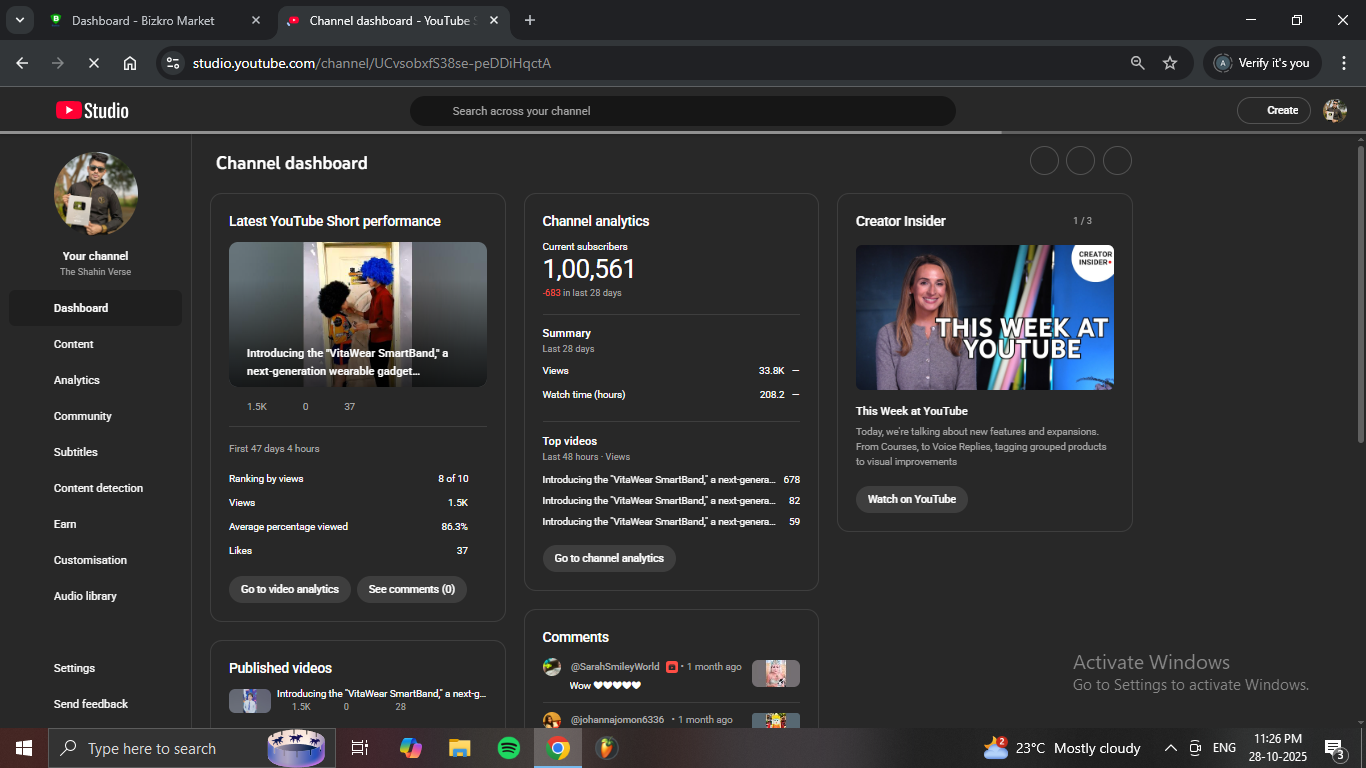The image size is (1366, 768).
Task: Click the Search across your channel field
Action: (682, 111)
